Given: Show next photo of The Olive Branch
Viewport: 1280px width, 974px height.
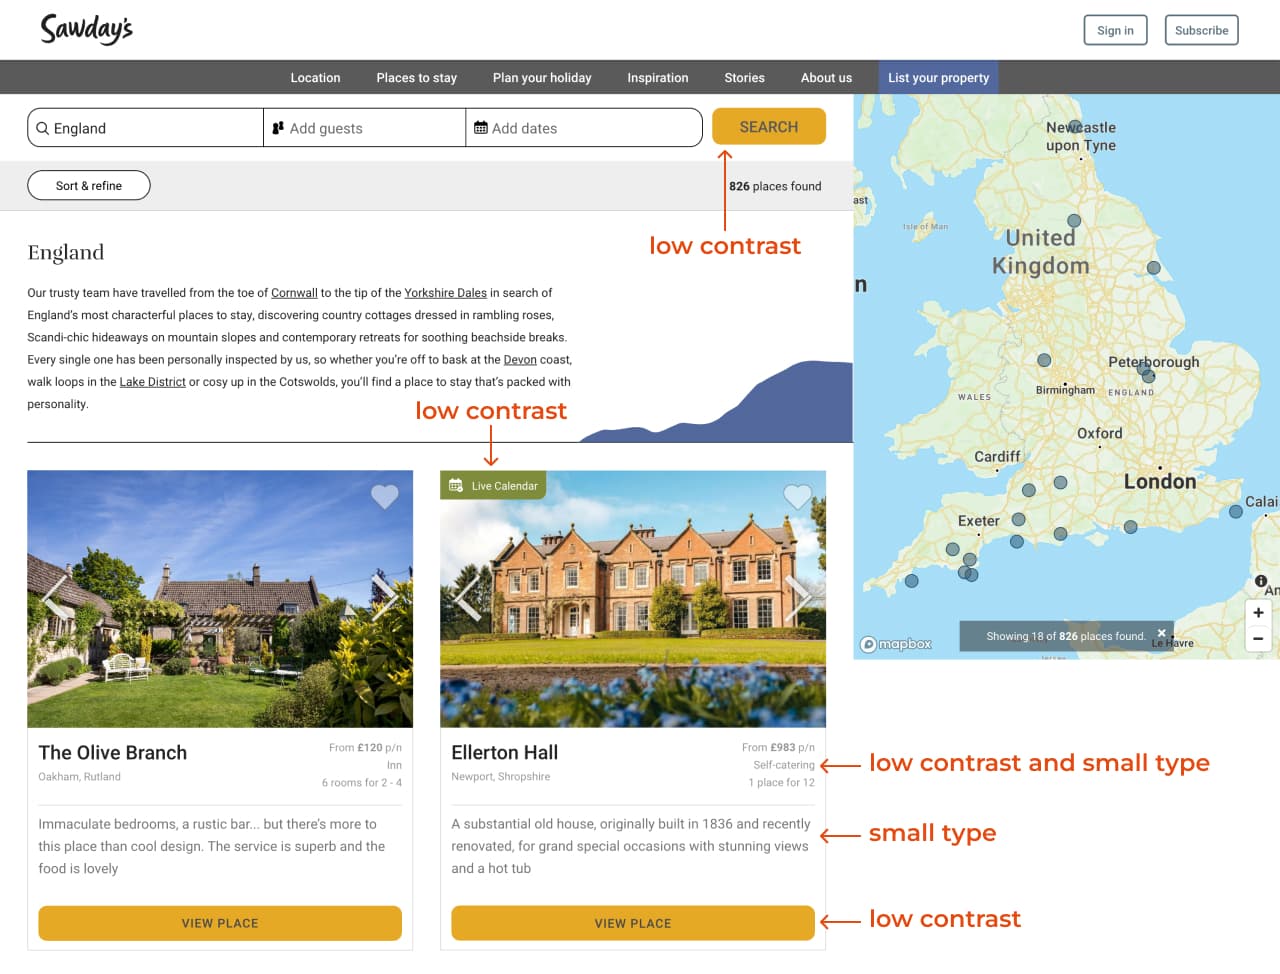Looking at the screenshot, I should [385, 597].
